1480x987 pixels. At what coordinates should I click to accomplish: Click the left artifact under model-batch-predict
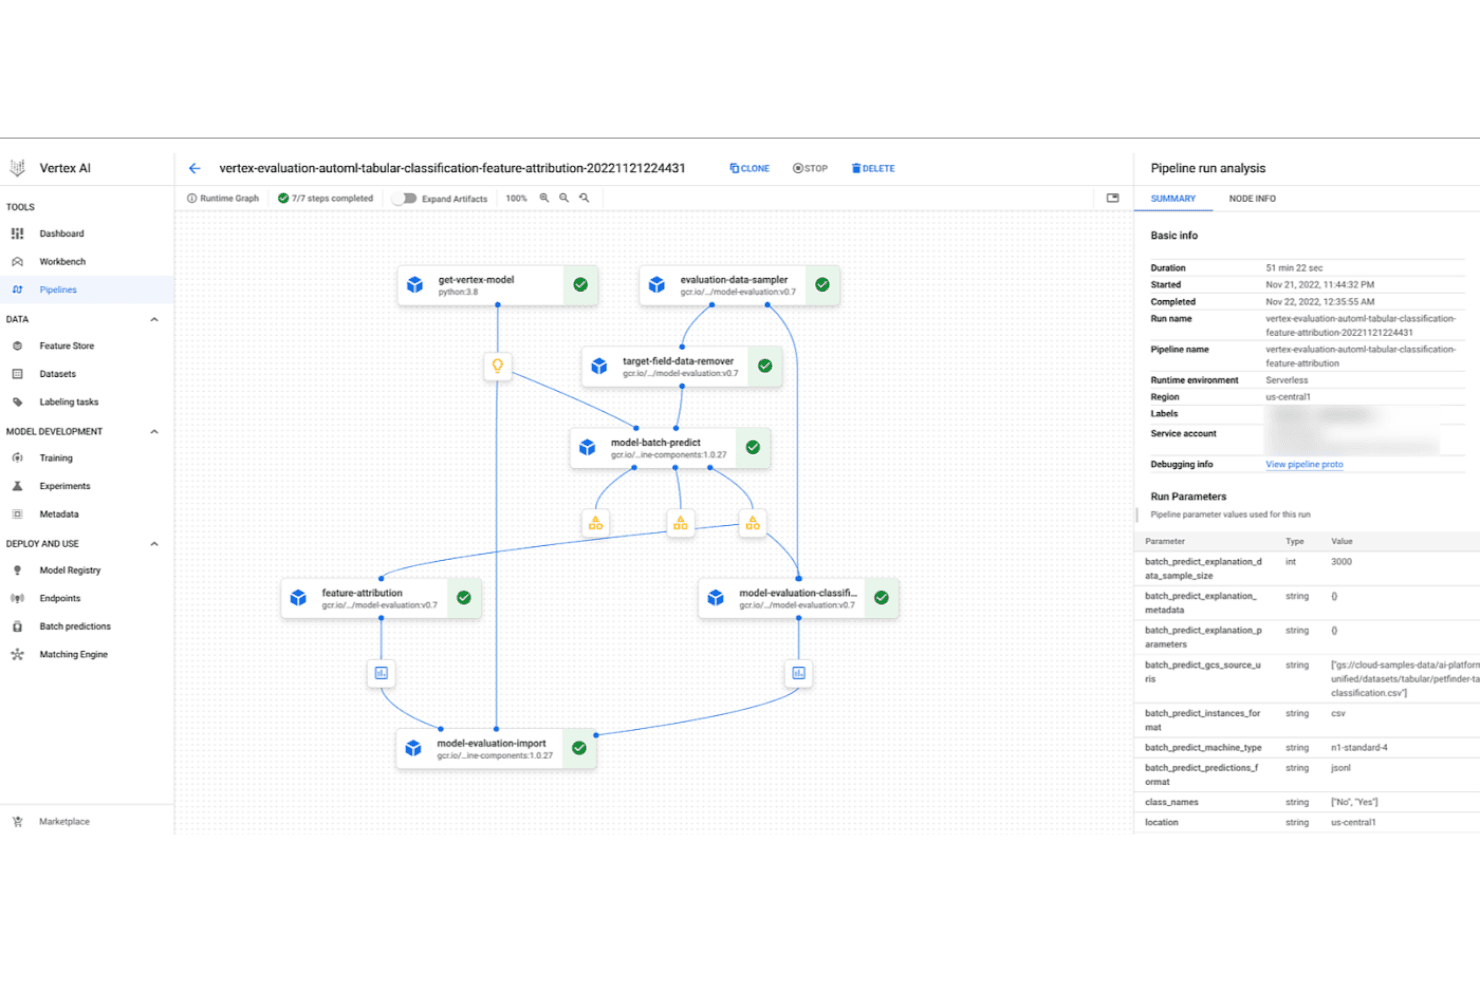pyautogui.click(x=596, y=523)
